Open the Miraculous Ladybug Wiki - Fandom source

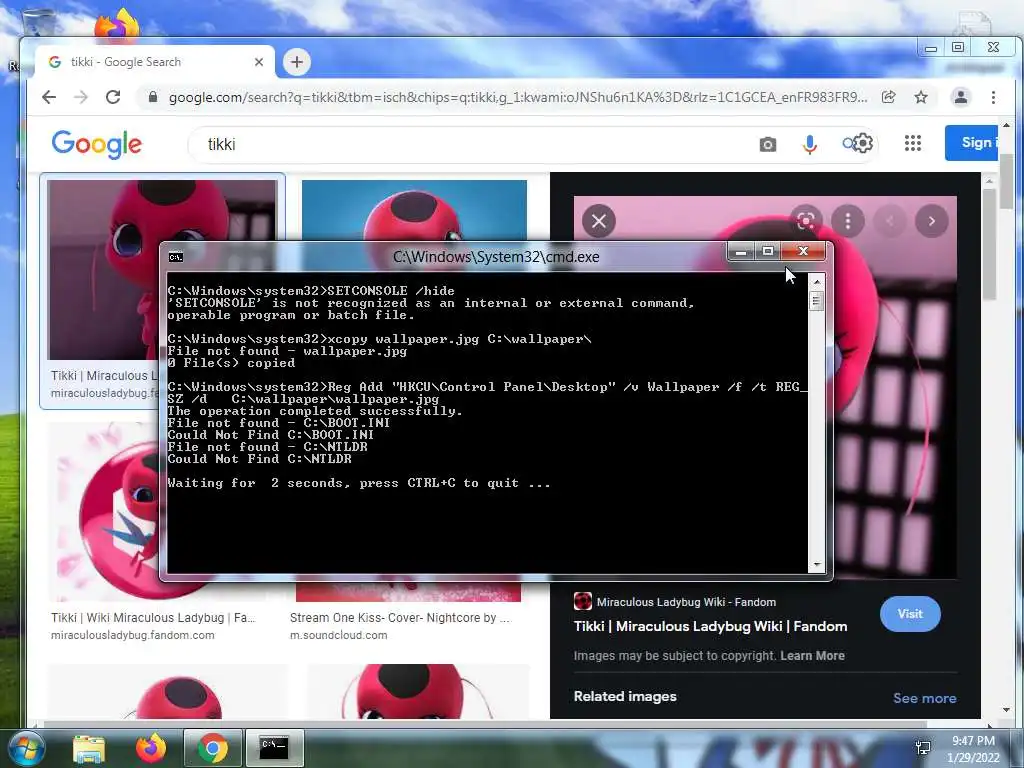pyautogui.click(x=675, y=601)
